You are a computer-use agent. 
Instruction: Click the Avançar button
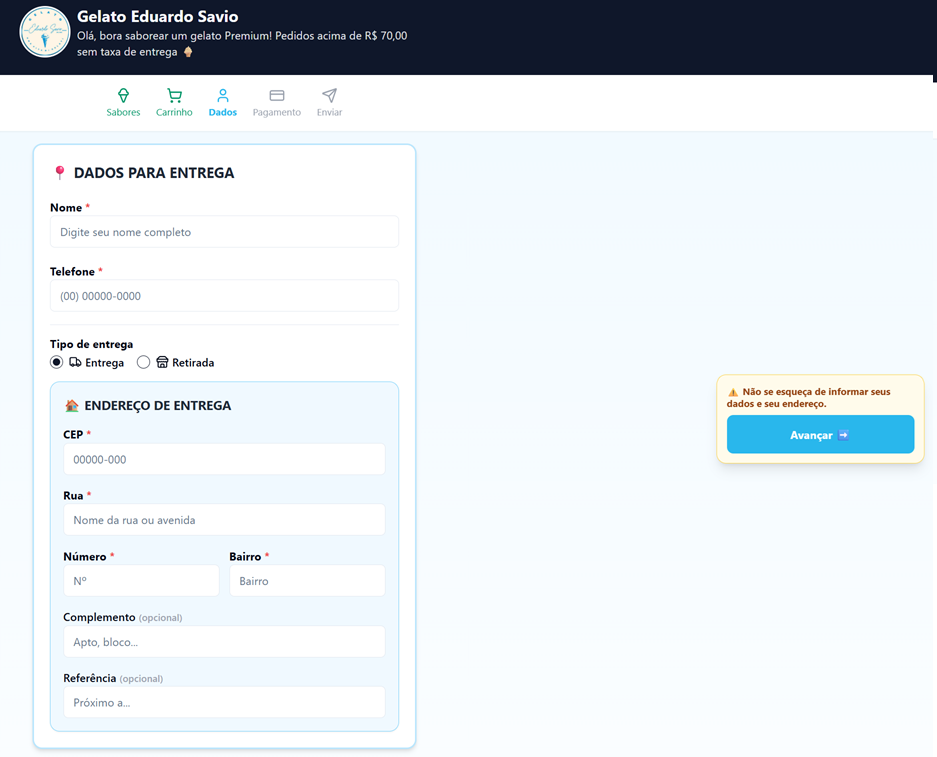click(820, 434)
